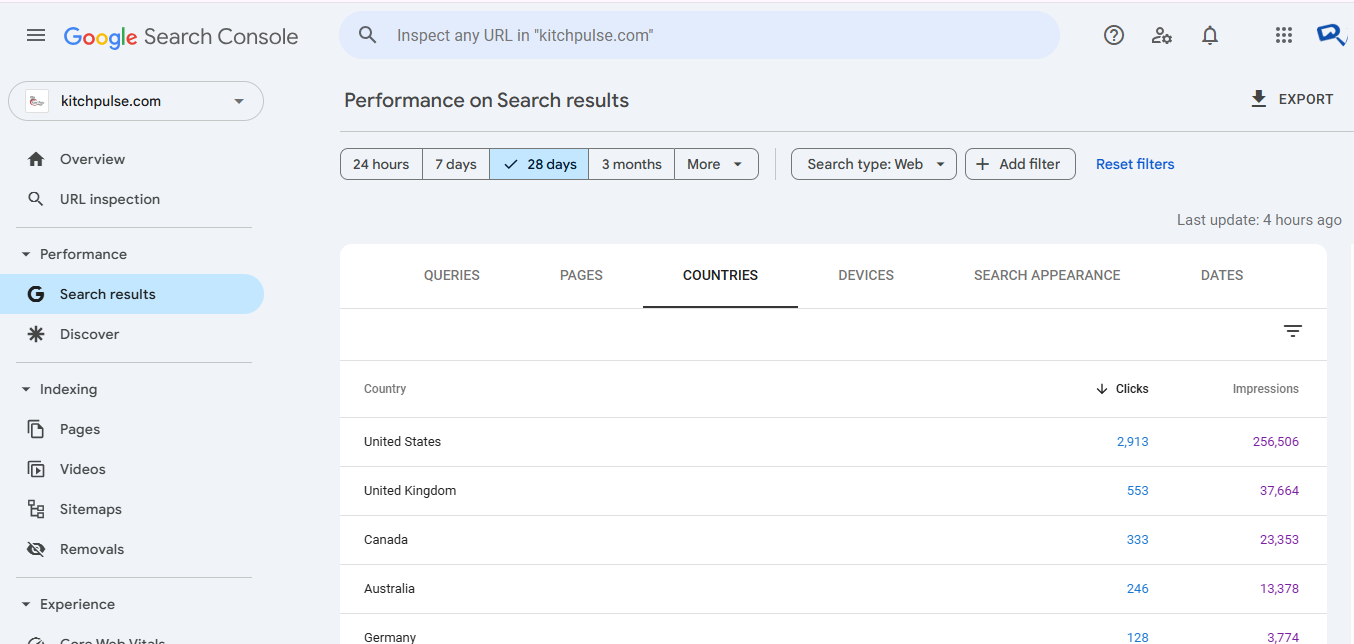Select the 24 hours date range

point(381,164)
